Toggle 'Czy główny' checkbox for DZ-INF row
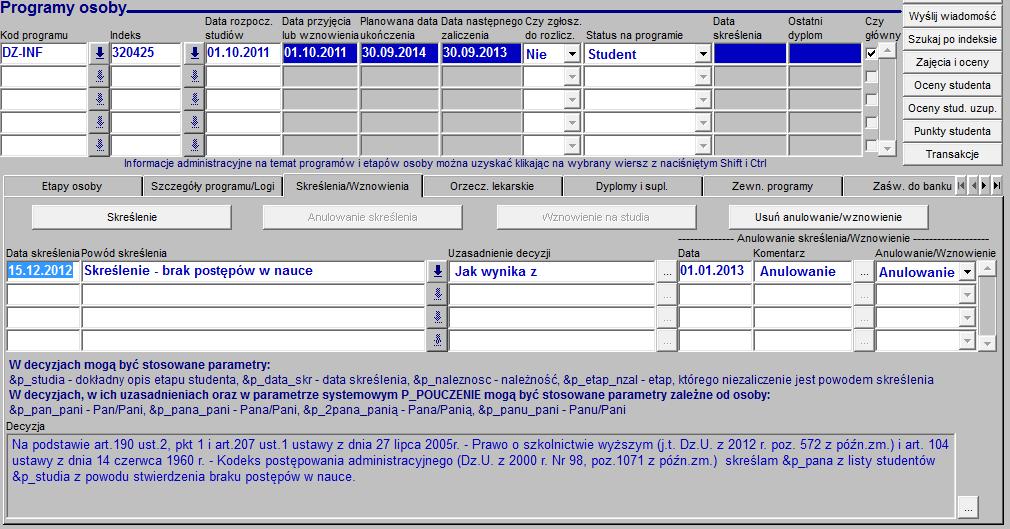Image resolution: width=1010 pixels, height=529 pixels. (x=871, y=53)
